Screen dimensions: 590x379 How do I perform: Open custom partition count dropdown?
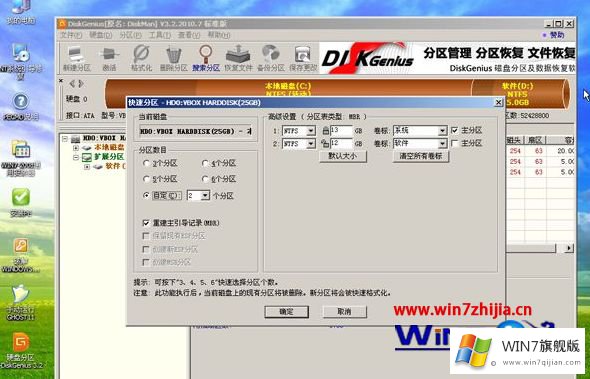pyautogui.click(x=205, y=195)
